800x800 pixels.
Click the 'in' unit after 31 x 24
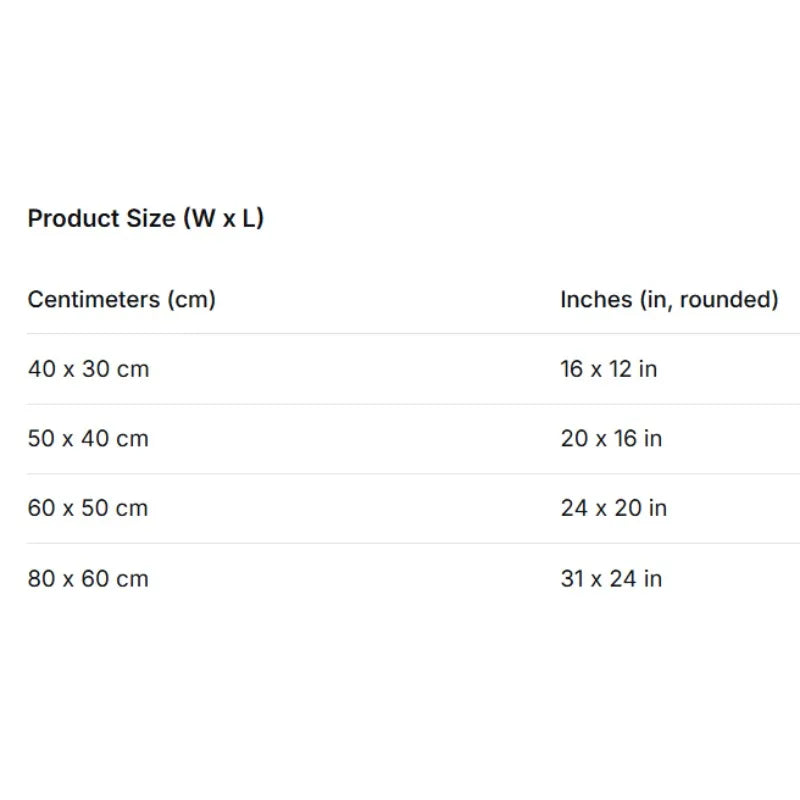(x=652, y=578)
